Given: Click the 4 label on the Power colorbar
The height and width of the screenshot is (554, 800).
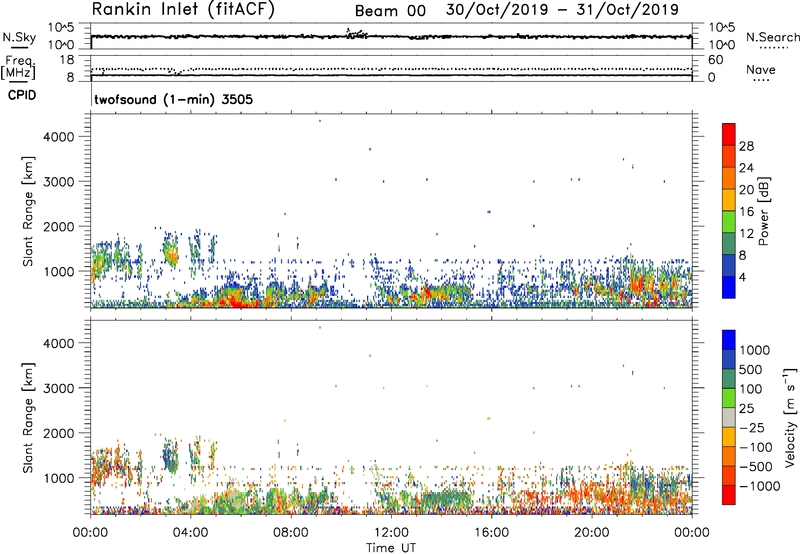Looking at the screenshot, I should (x=743, y=277).
